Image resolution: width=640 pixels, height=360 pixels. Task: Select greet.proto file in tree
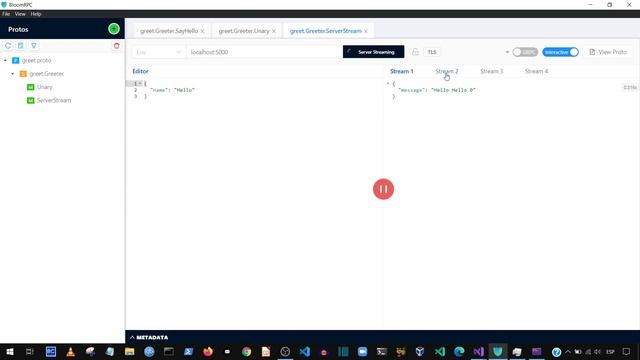[x=36, y=60]
